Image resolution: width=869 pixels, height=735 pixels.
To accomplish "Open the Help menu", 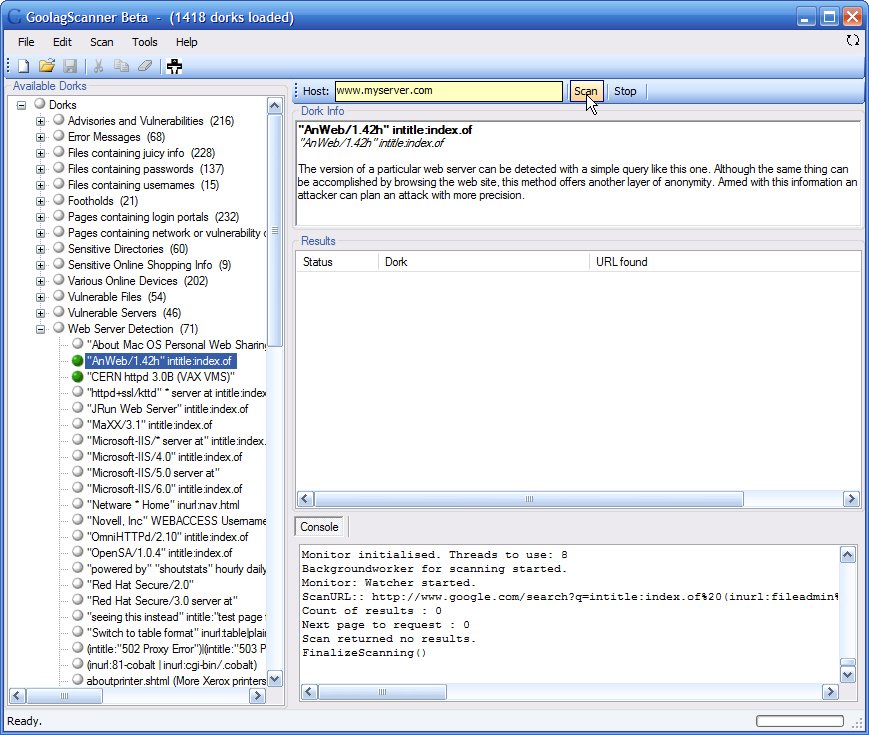I will pos(187,42).
